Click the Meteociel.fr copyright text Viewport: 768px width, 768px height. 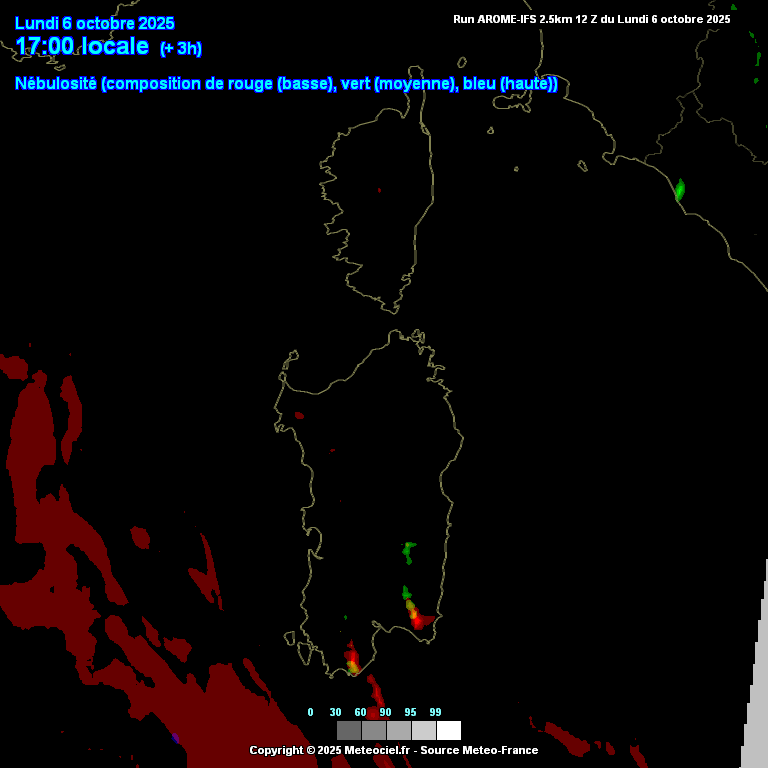(x=393, y=750)
